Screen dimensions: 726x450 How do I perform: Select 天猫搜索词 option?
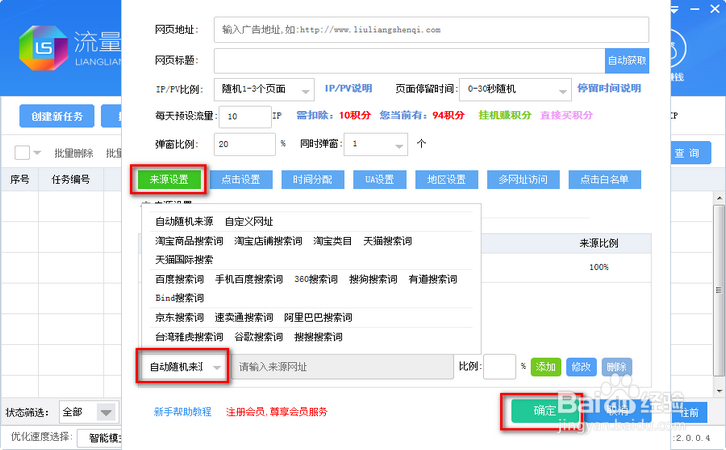tap(388, 241)
